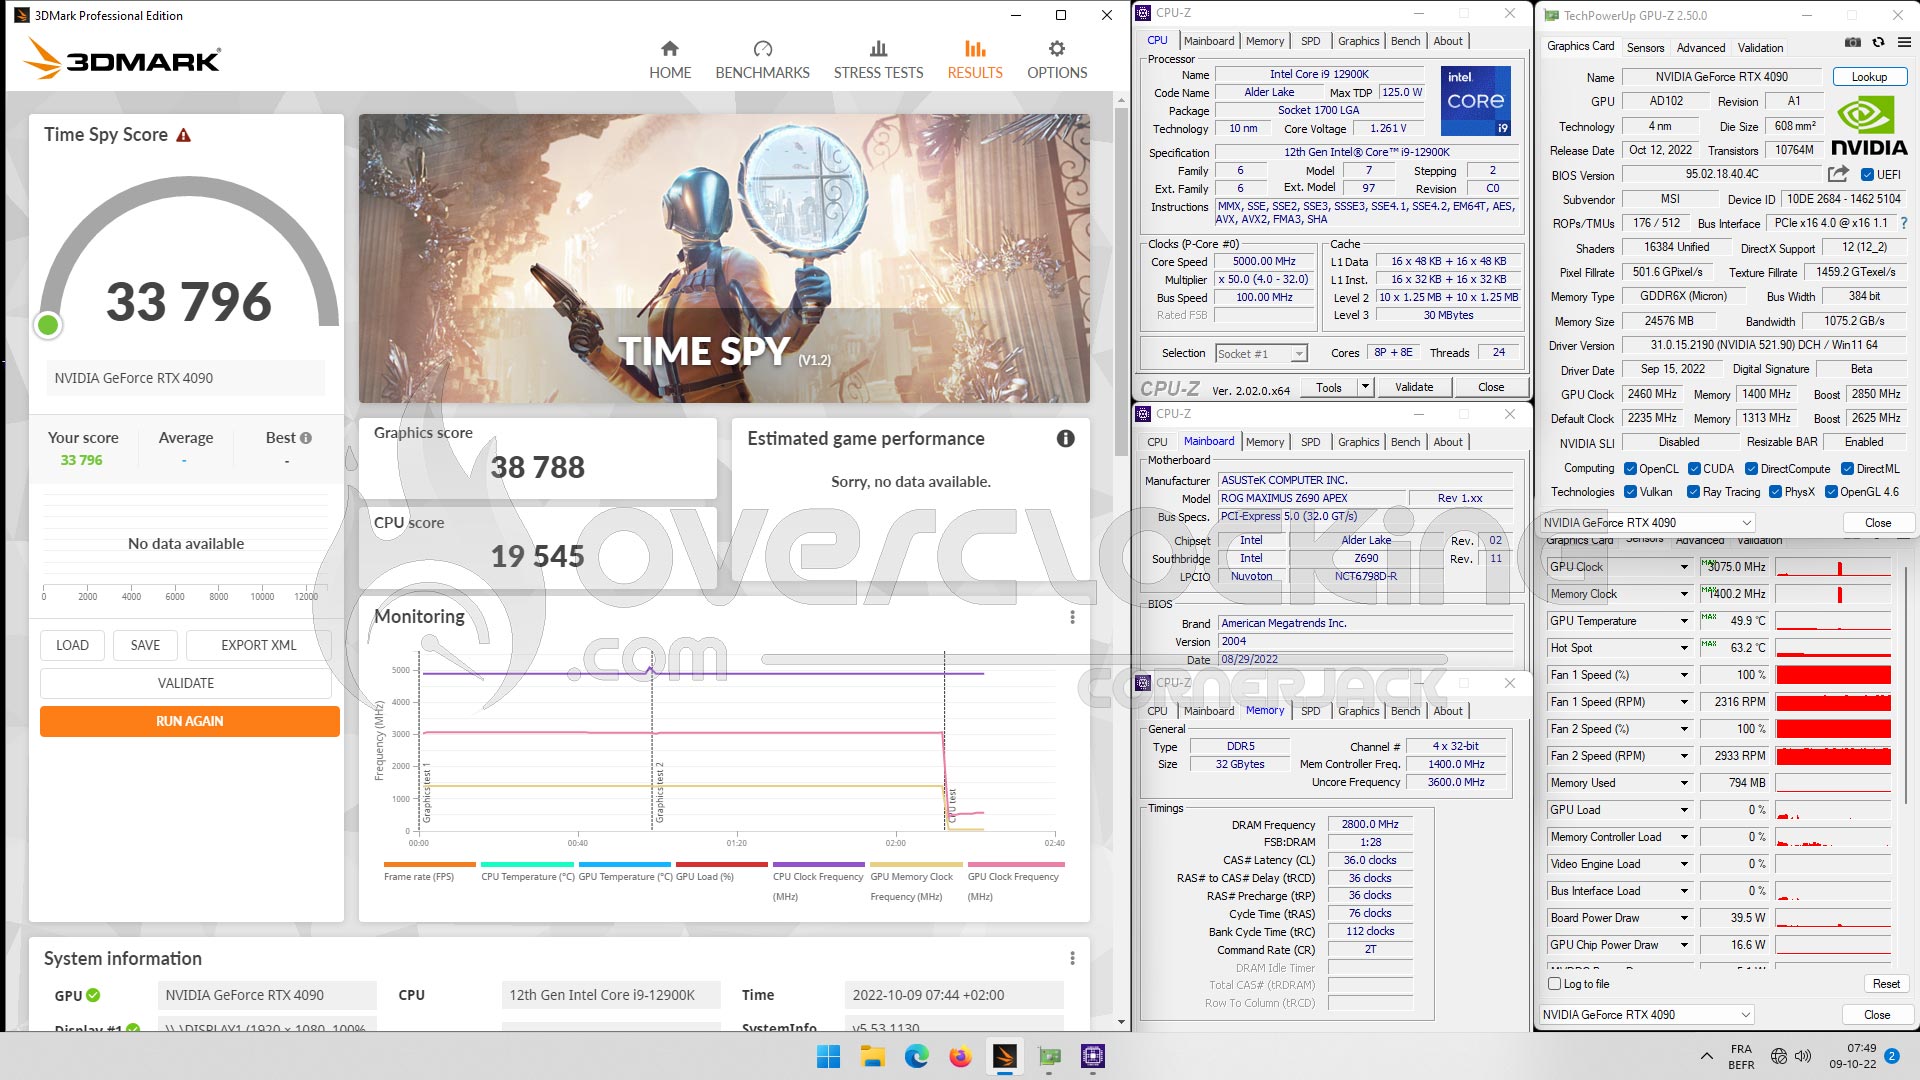1920x1080 pixels.
Task: Open STRESS TESTS in 3DMark
Action: click(878, 60)
